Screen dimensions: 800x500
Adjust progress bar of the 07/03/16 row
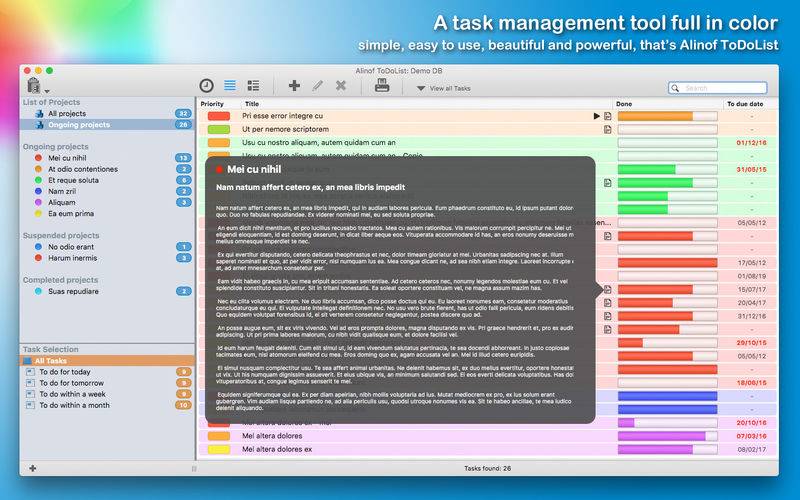pos(667,436)
